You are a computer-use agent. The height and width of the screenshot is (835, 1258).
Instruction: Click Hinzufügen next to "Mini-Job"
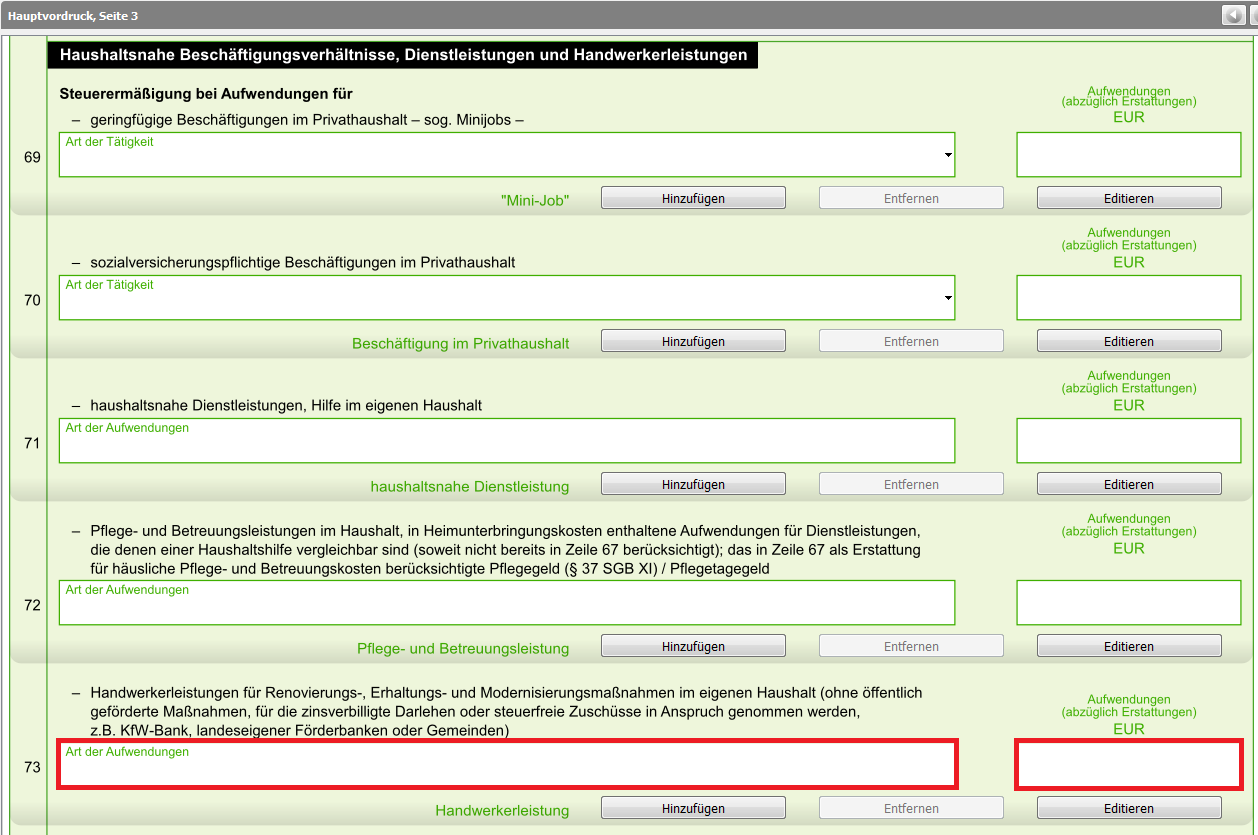click(x=692, y=198)
